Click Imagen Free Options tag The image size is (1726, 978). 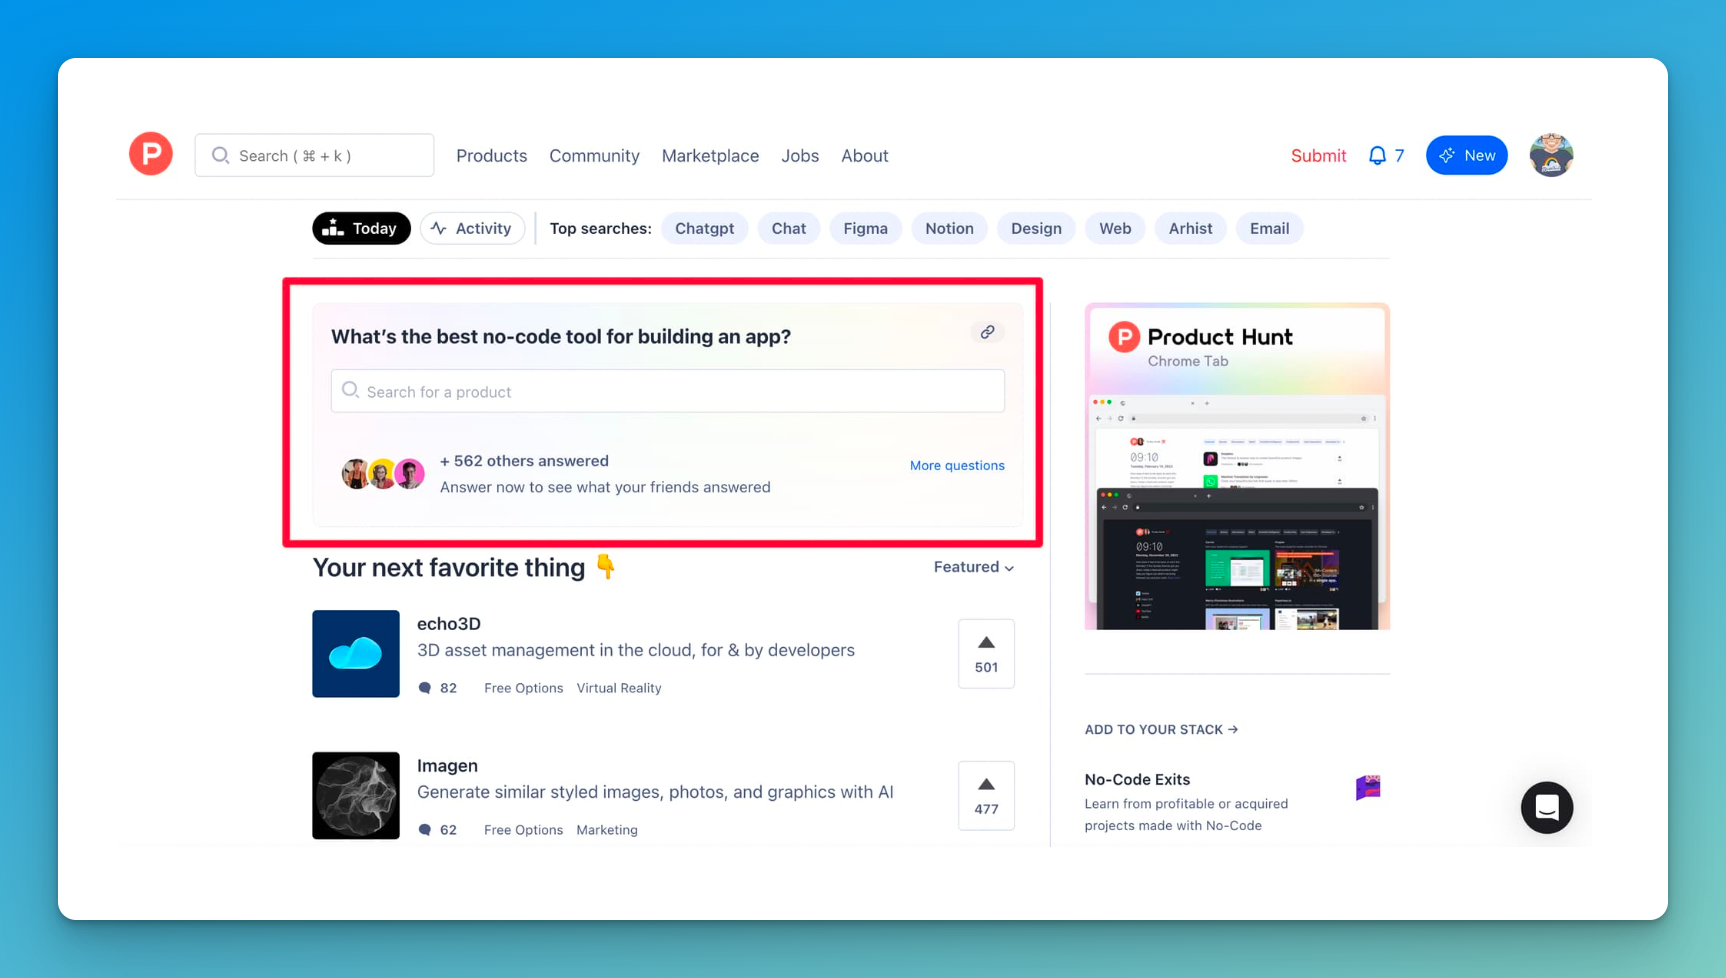point(523,830)
